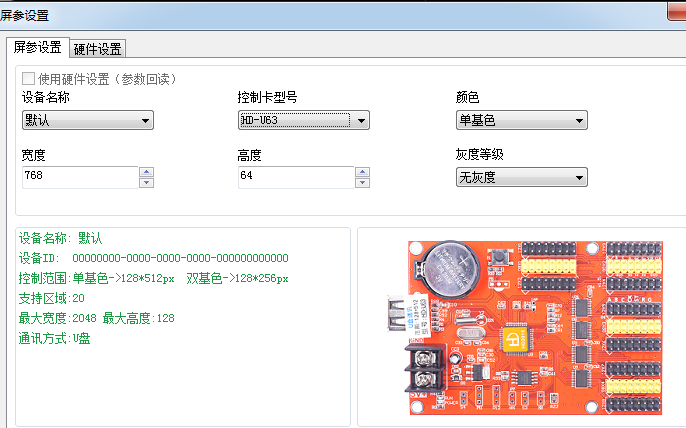Click the 宽度 input field

click(78, 177)
